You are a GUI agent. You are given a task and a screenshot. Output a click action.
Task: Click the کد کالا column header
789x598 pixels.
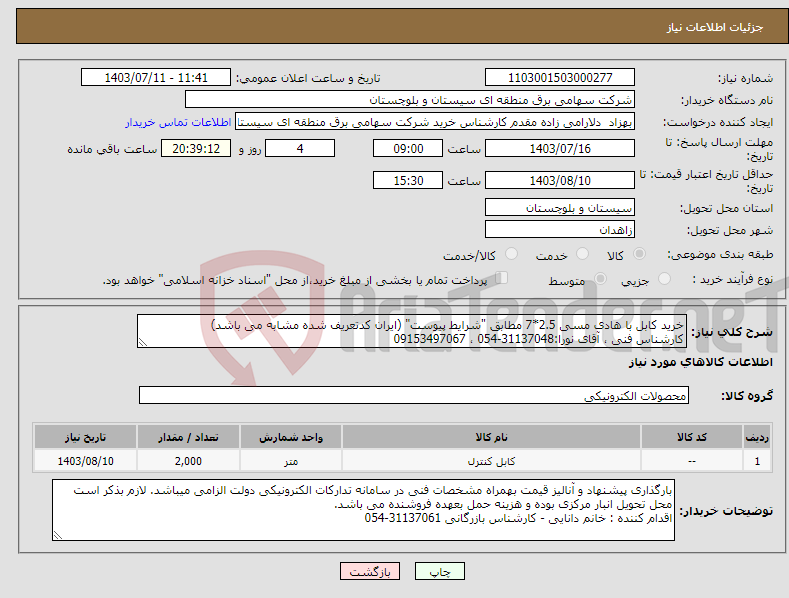tap(692, 437)
